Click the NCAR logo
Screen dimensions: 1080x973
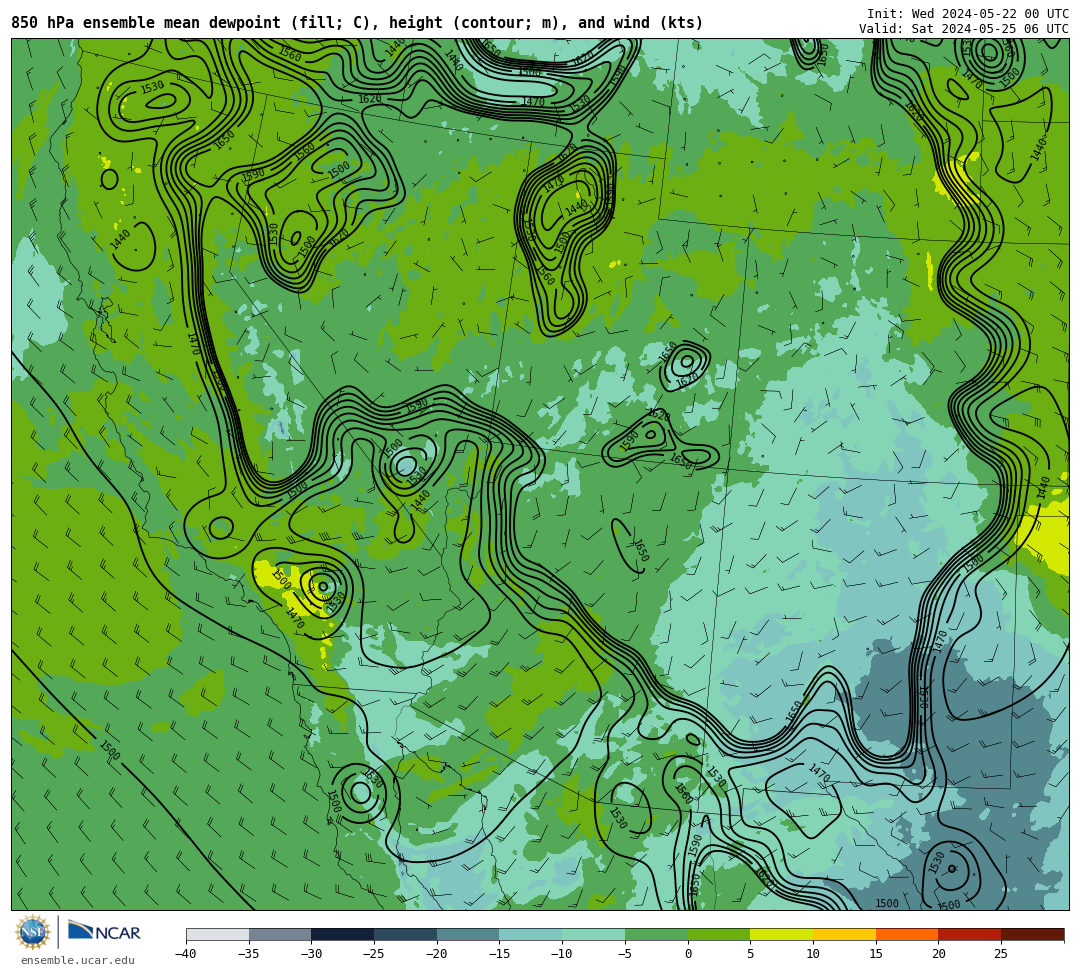[104, 932]
